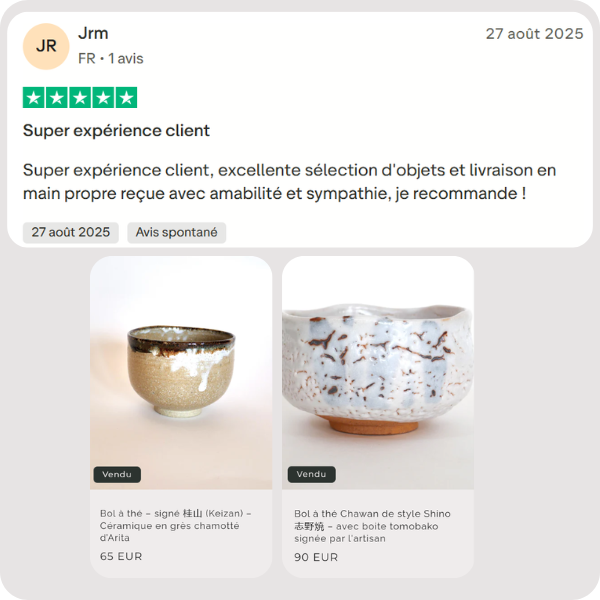The height and width of the screenshot is (600, 600).
Task: Click the JR avatar circle
Action: tap(46, 46)
